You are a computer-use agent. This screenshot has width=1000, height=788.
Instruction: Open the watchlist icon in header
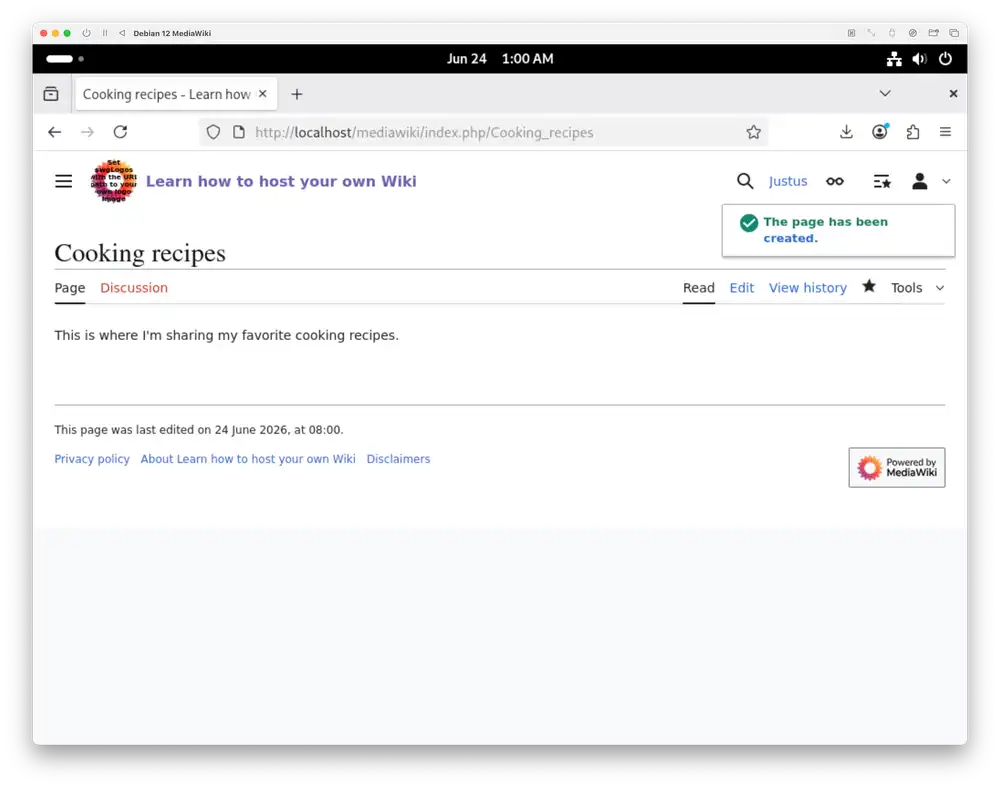[882, 182]
